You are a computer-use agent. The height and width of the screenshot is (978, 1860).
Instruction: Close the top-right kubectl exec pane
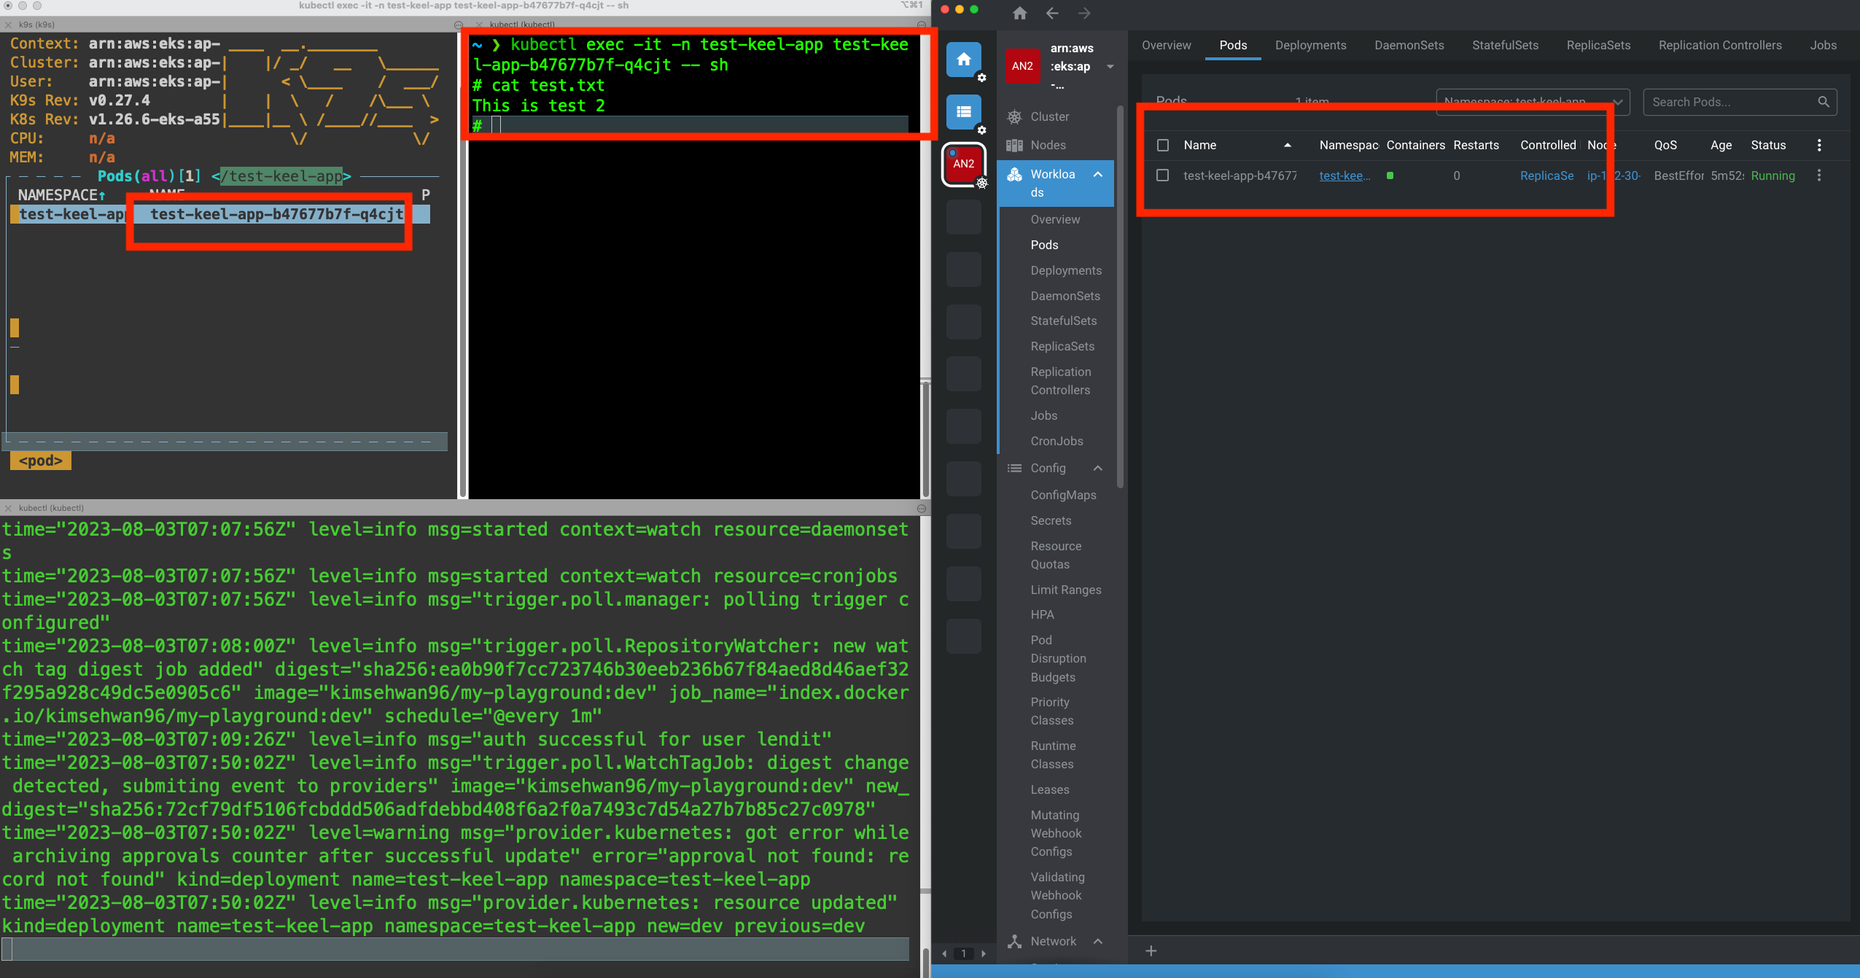click(479, 24)
